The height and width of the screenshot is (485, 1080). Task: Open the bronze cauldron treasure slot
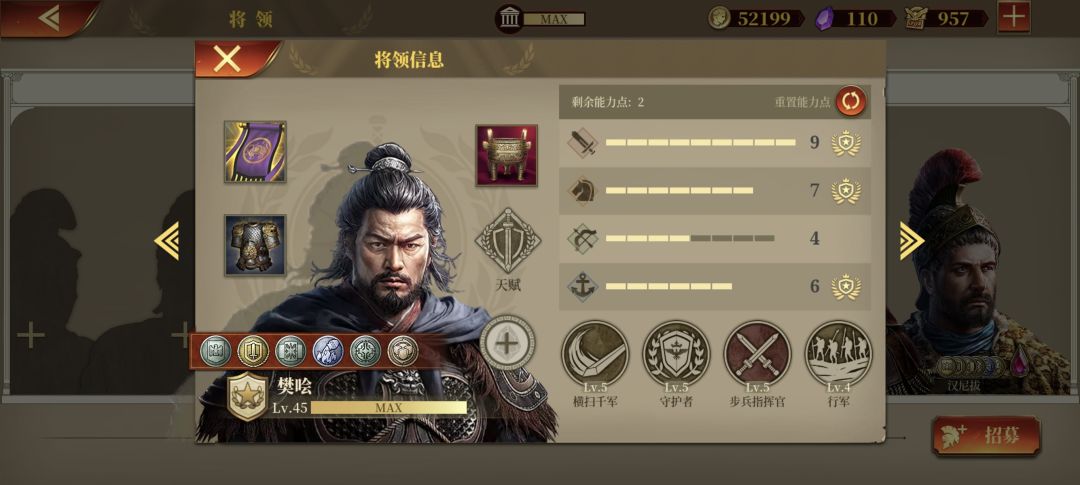pyautogui.click(x=506, y=155)
